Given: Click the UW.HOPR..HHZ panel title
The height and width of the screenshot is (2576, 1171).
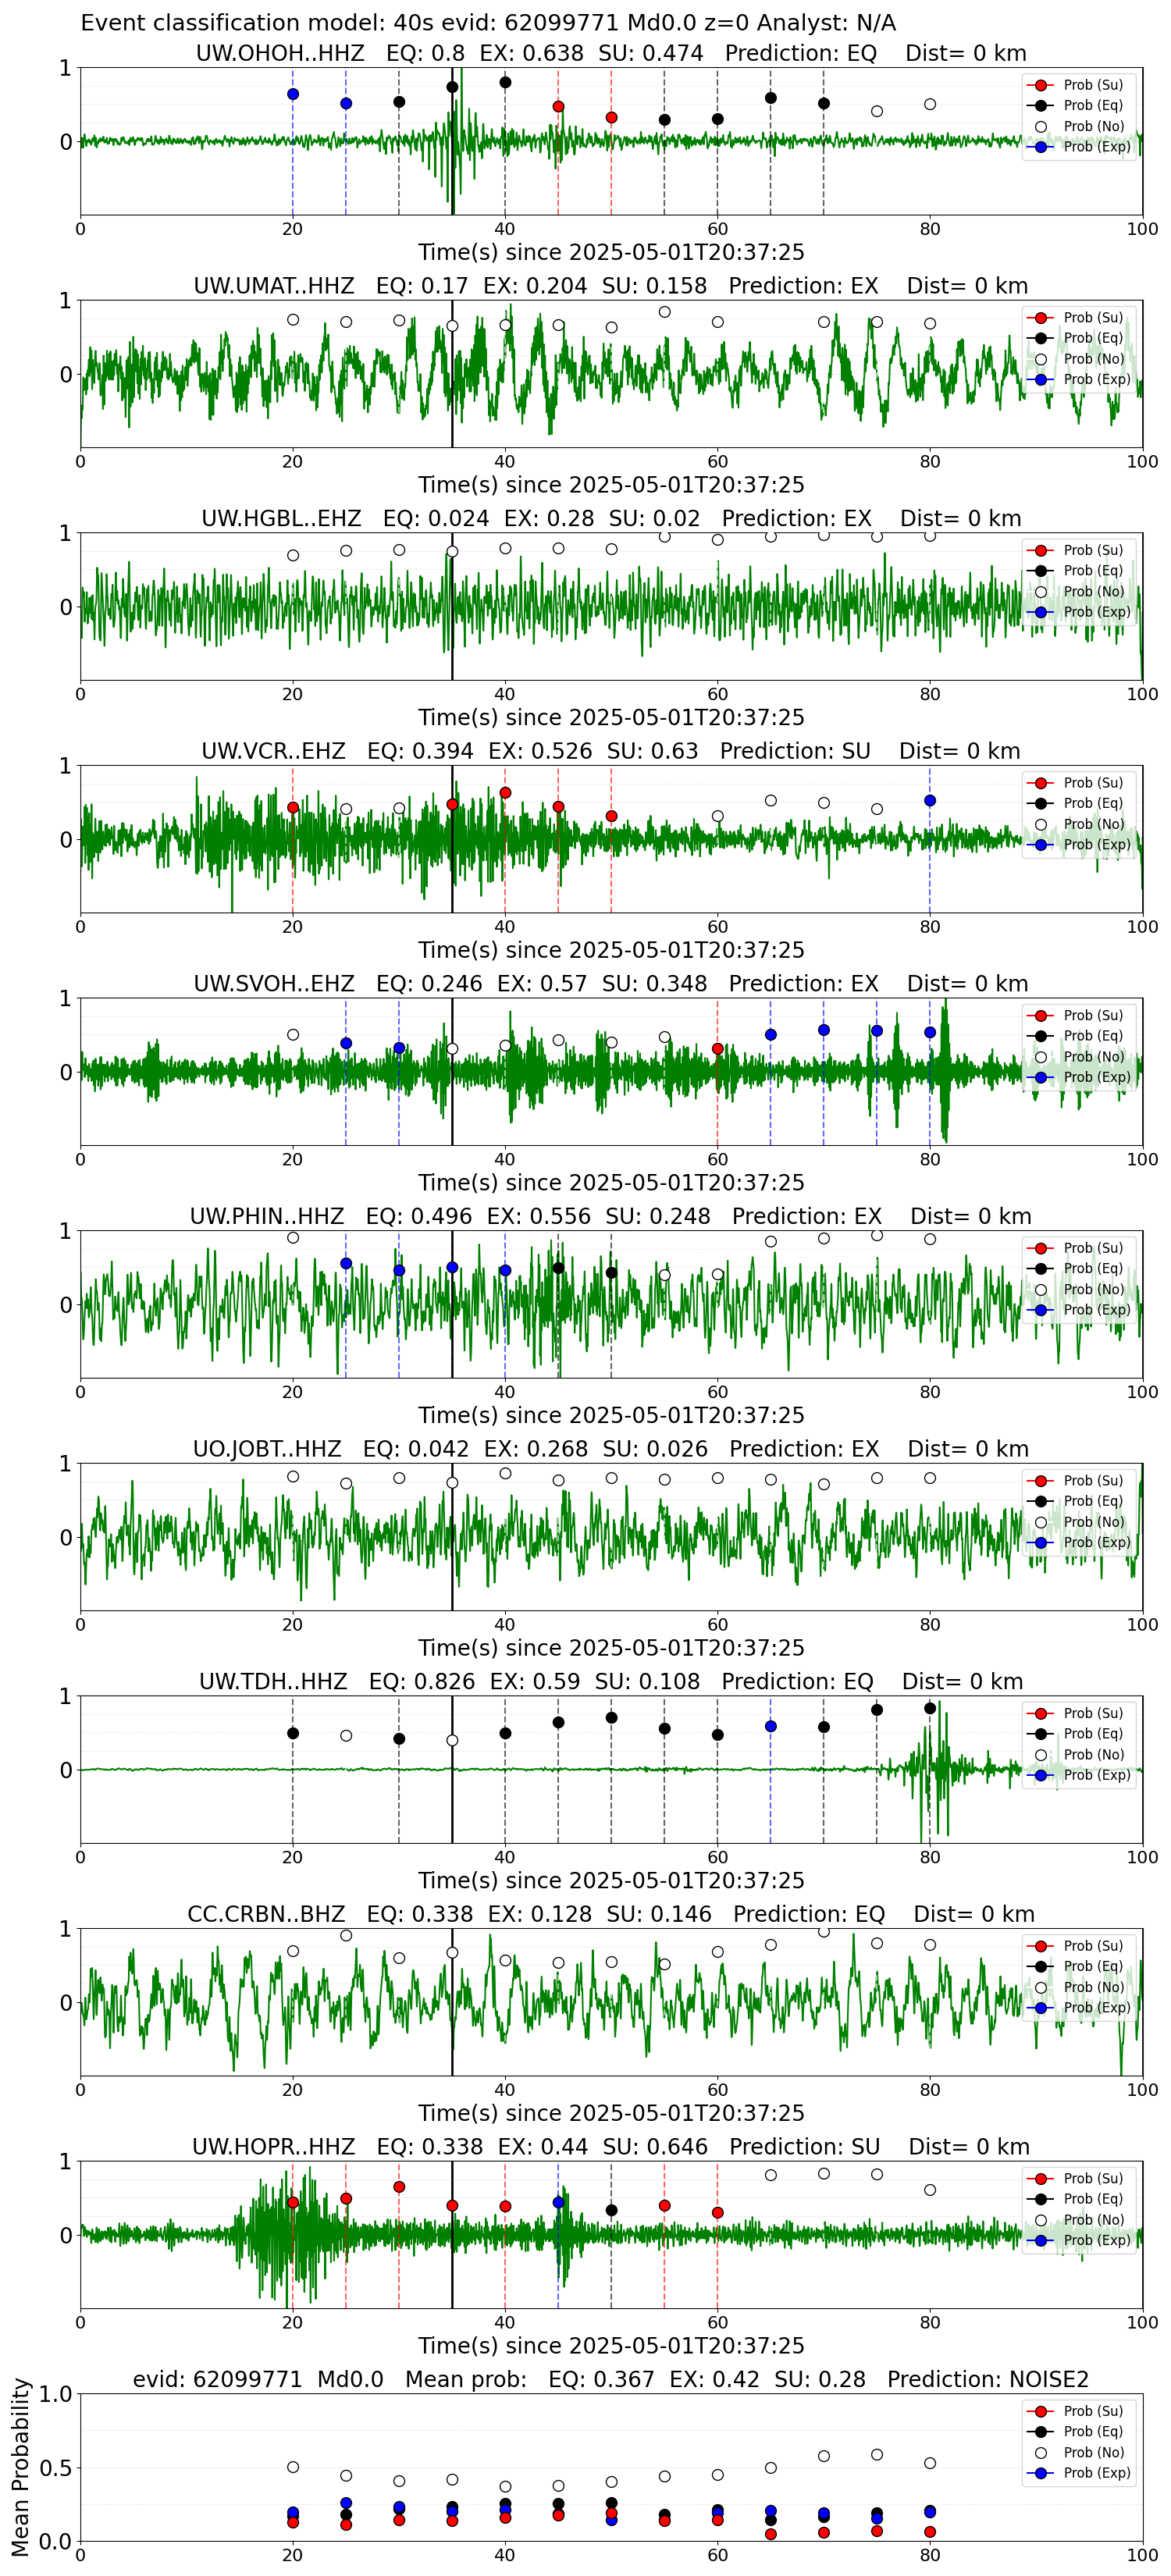Looking at the screenshot, I should click(611, 2147).
